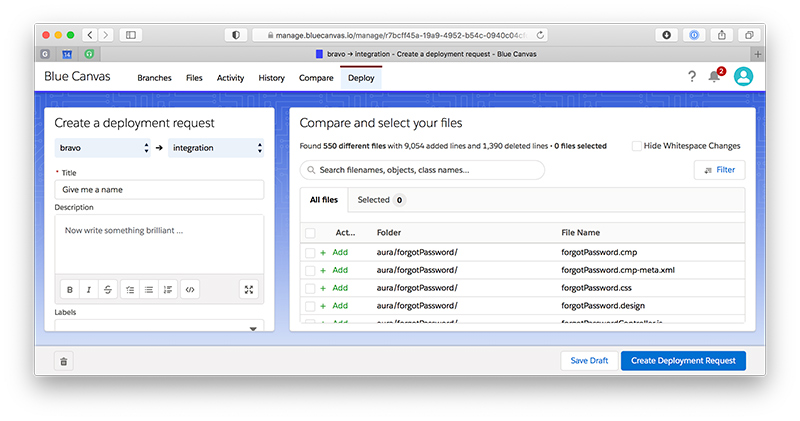The height and width of the screenshot is (421, 800).
Task: Open the History menu
Action: click(x=271, y=78)
